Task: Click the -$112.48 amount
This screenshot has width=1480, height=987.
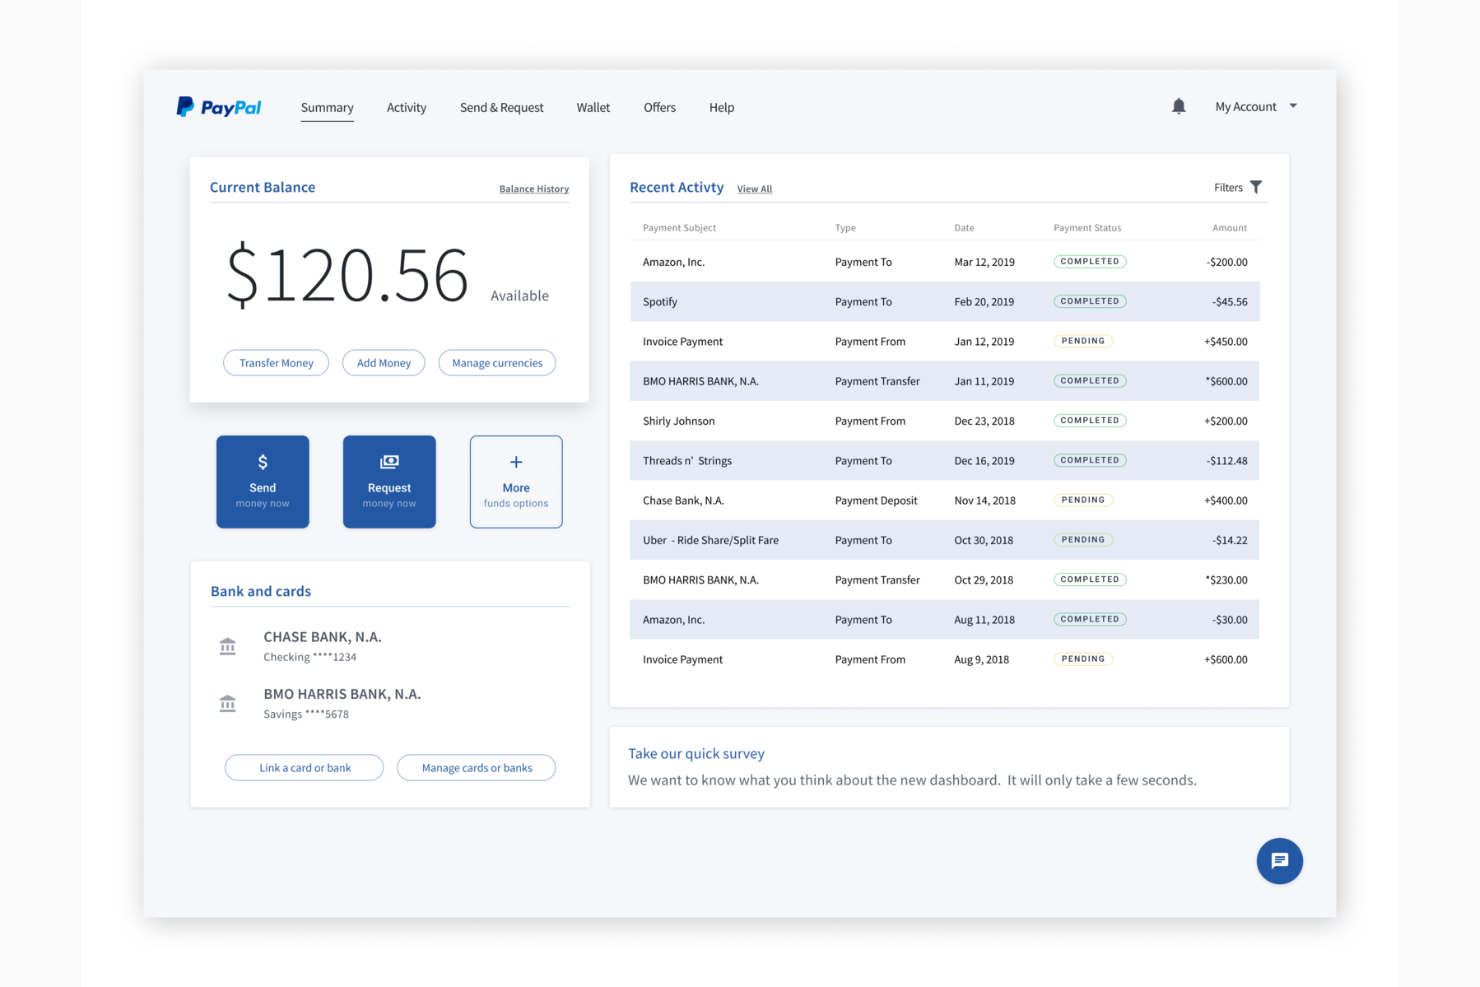Action: click(x=1227, y=461)
